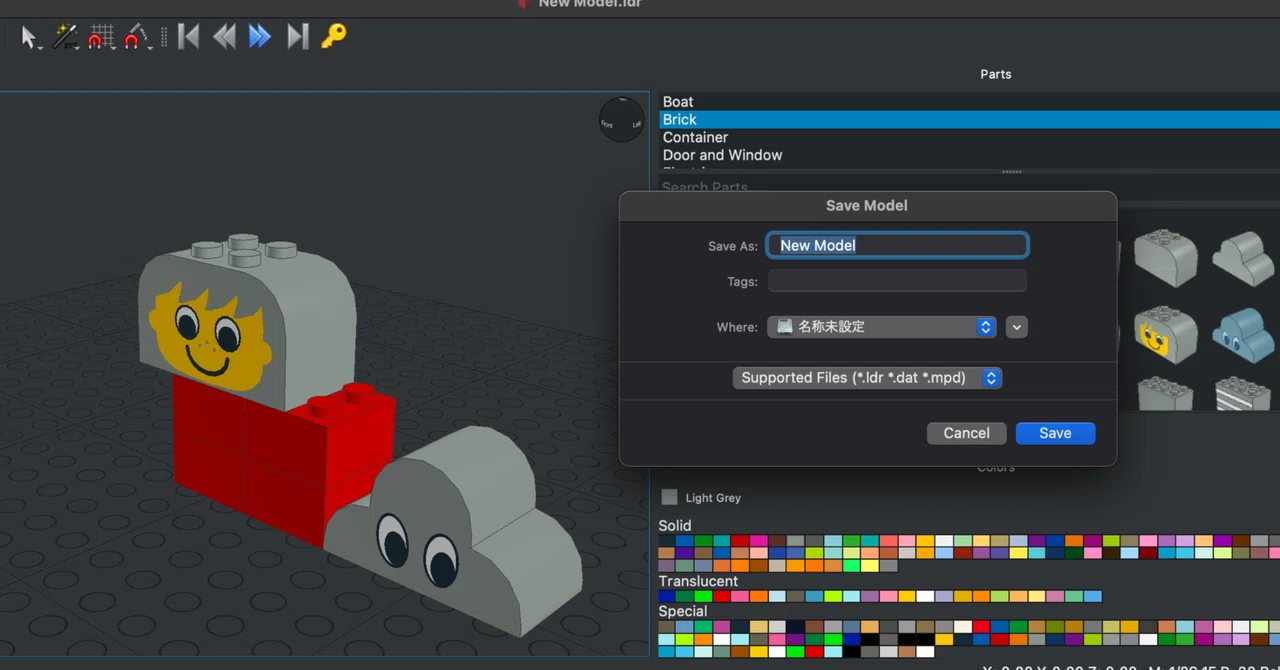Open dropdown arrow beside selection arrow tool

[x=40, y=46]
